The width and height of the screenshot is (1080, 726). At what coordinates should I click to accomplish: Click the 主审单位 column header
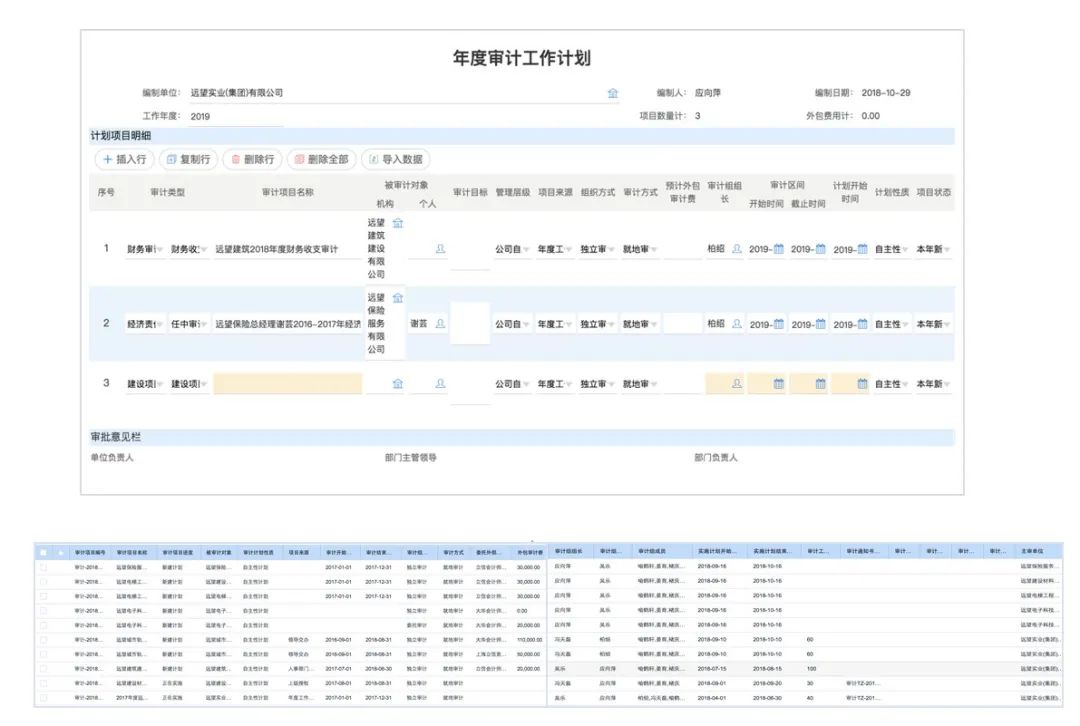pos(1032,552)
